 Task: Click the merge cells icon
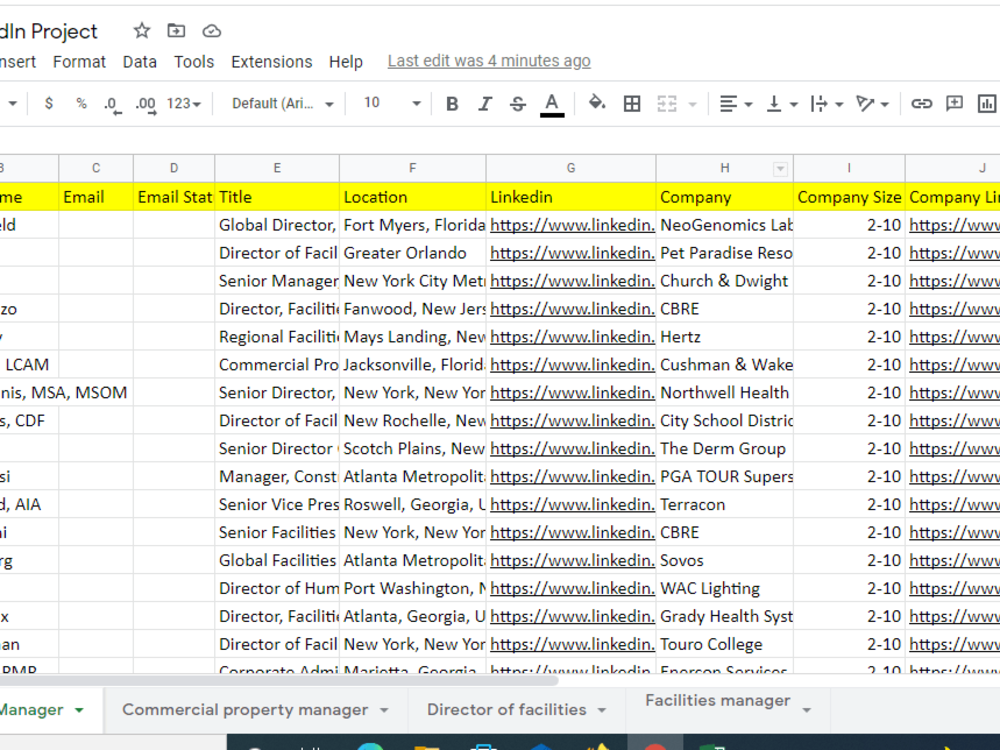666,103
